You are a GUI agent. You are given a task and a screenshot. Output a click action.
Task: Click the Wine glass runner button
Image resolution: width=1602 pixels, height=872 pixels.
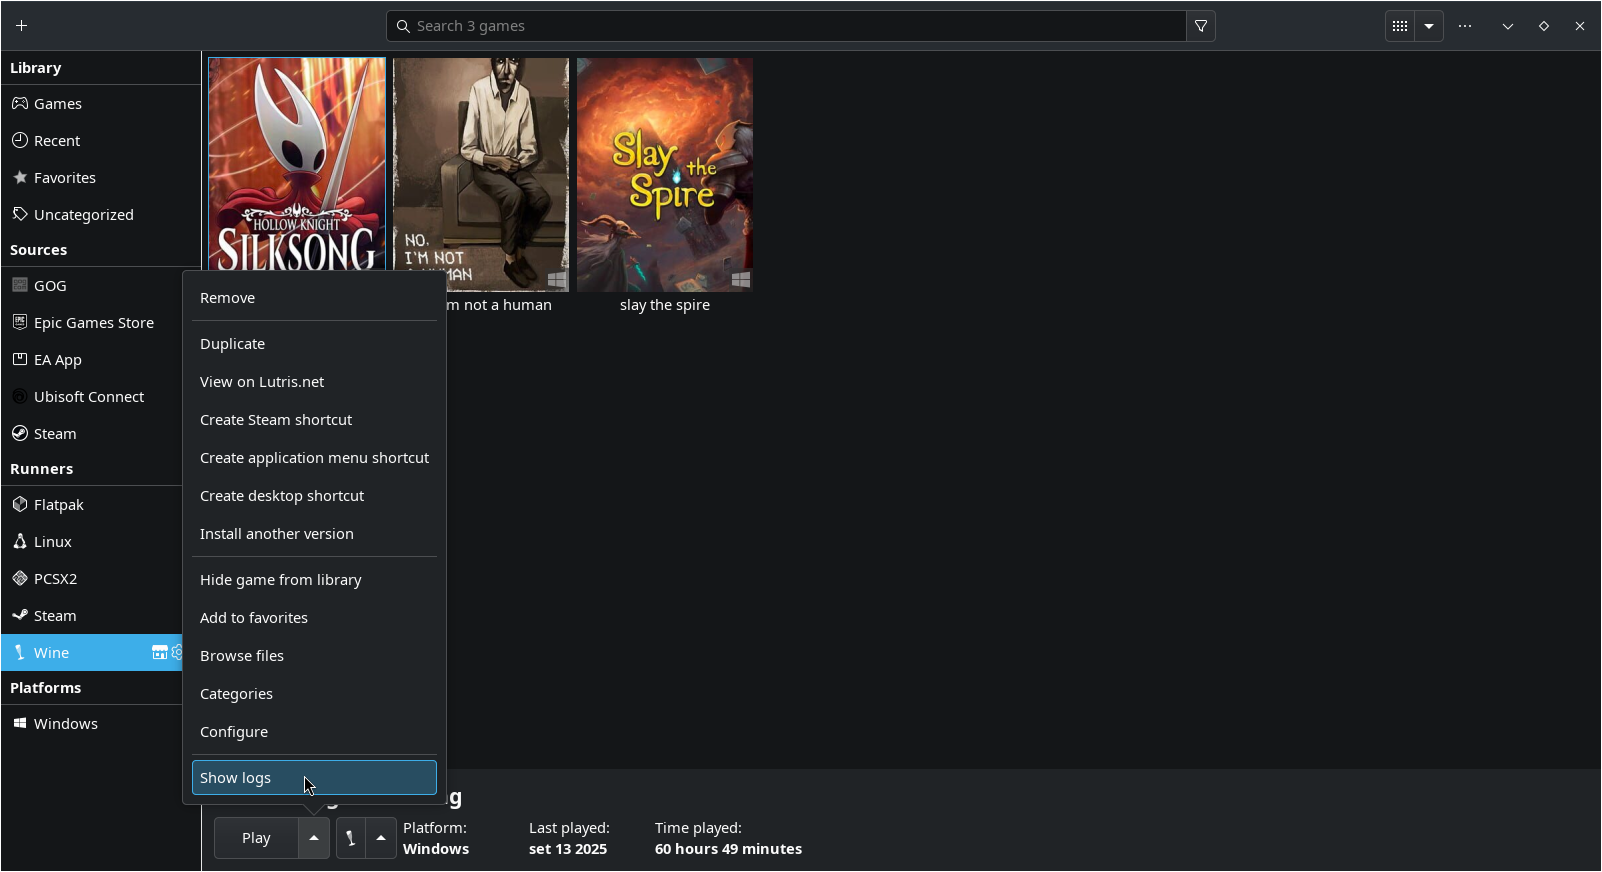tap(350, 838)
